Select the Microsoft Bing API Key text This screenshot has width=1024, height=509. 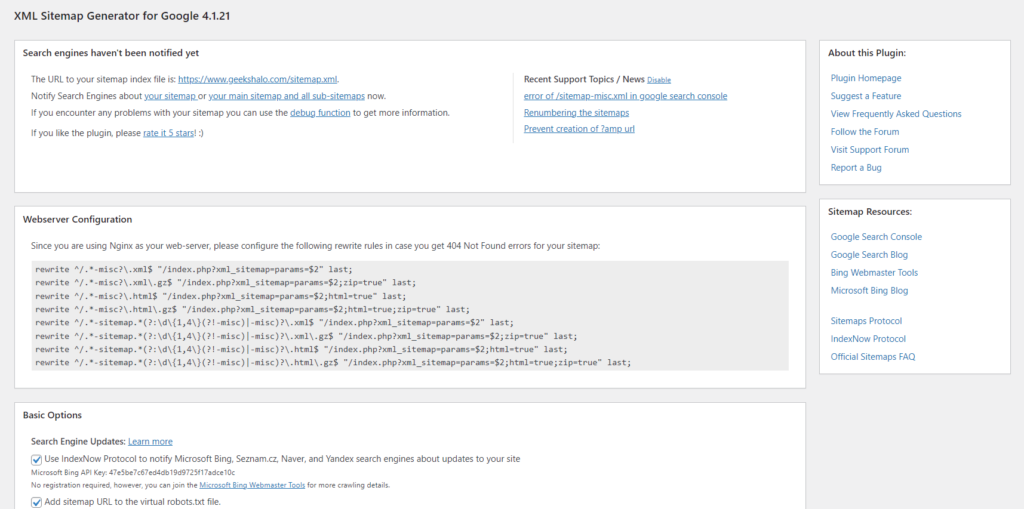(133, 472)
